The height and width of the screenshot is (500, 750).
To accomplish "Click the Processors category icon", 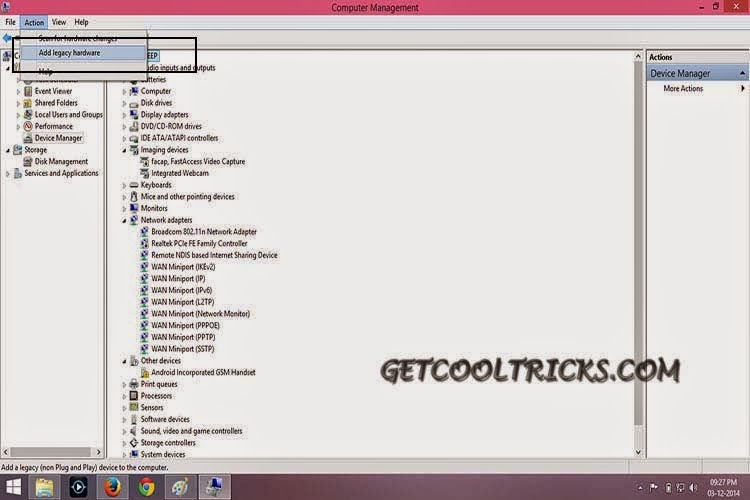I will pos(134,396).
